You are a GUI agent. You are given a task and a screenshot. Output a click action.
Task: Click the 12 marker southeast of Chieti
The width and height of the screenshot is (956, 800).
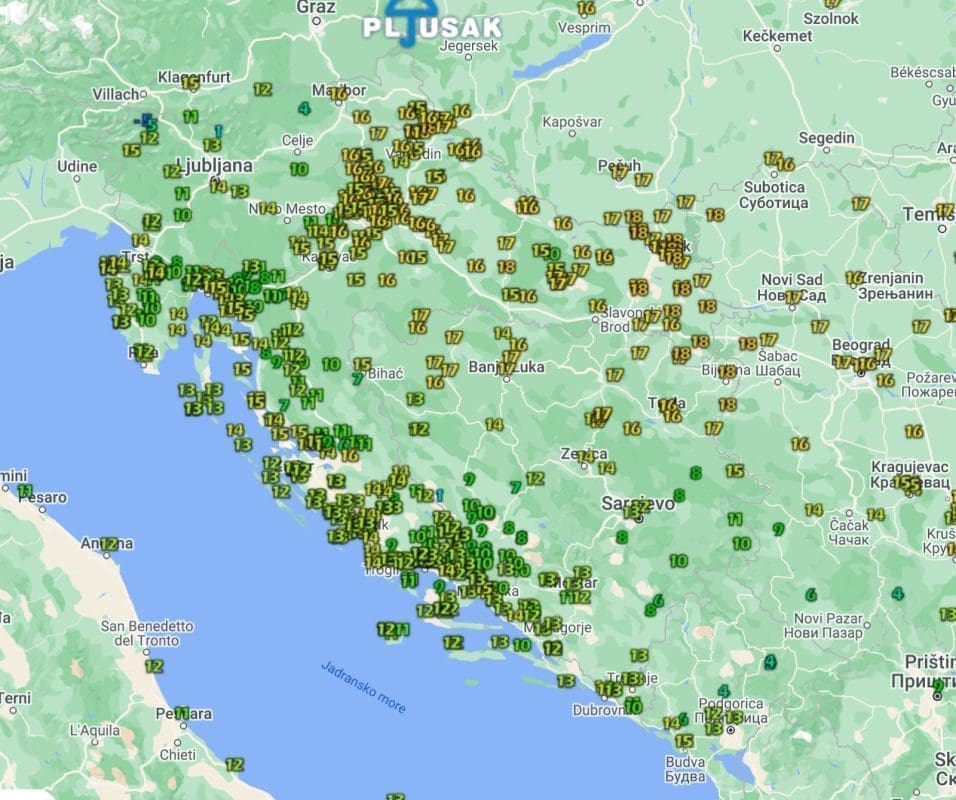click(x=234, y=764)
